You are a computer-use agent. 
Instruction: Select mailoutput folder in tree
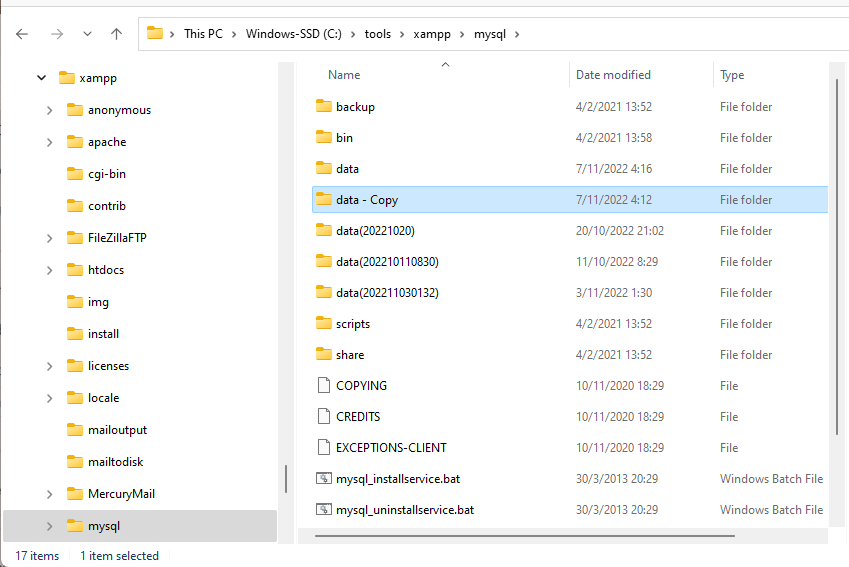(x=117, y=430)
